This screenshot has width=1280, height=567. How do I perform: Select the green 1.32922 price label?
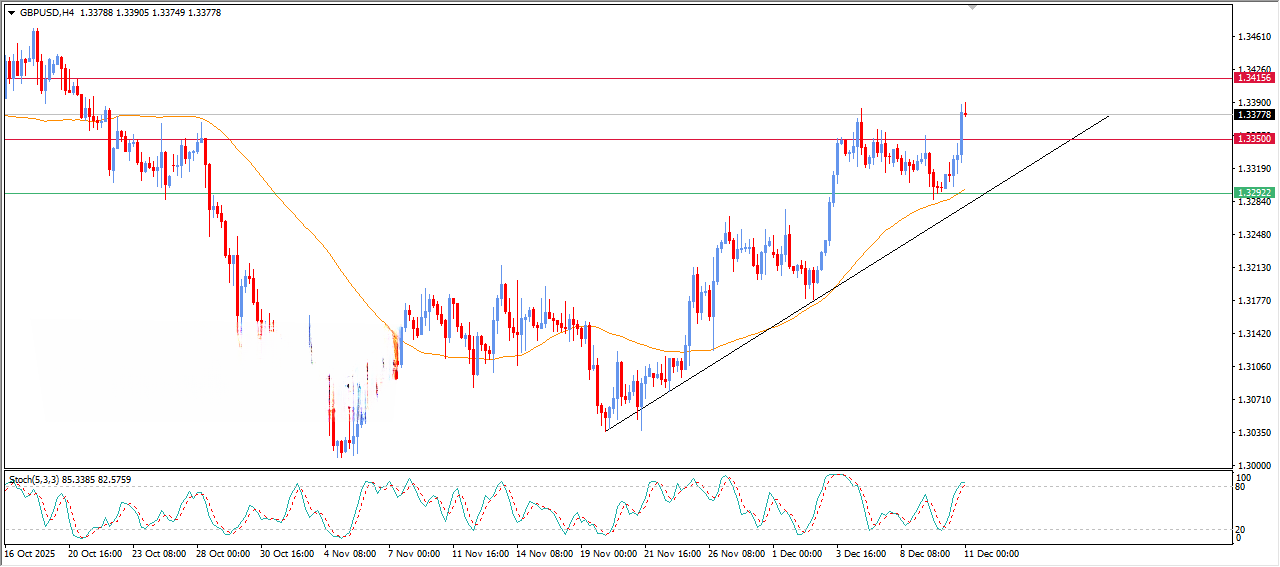click(1254, 193)
